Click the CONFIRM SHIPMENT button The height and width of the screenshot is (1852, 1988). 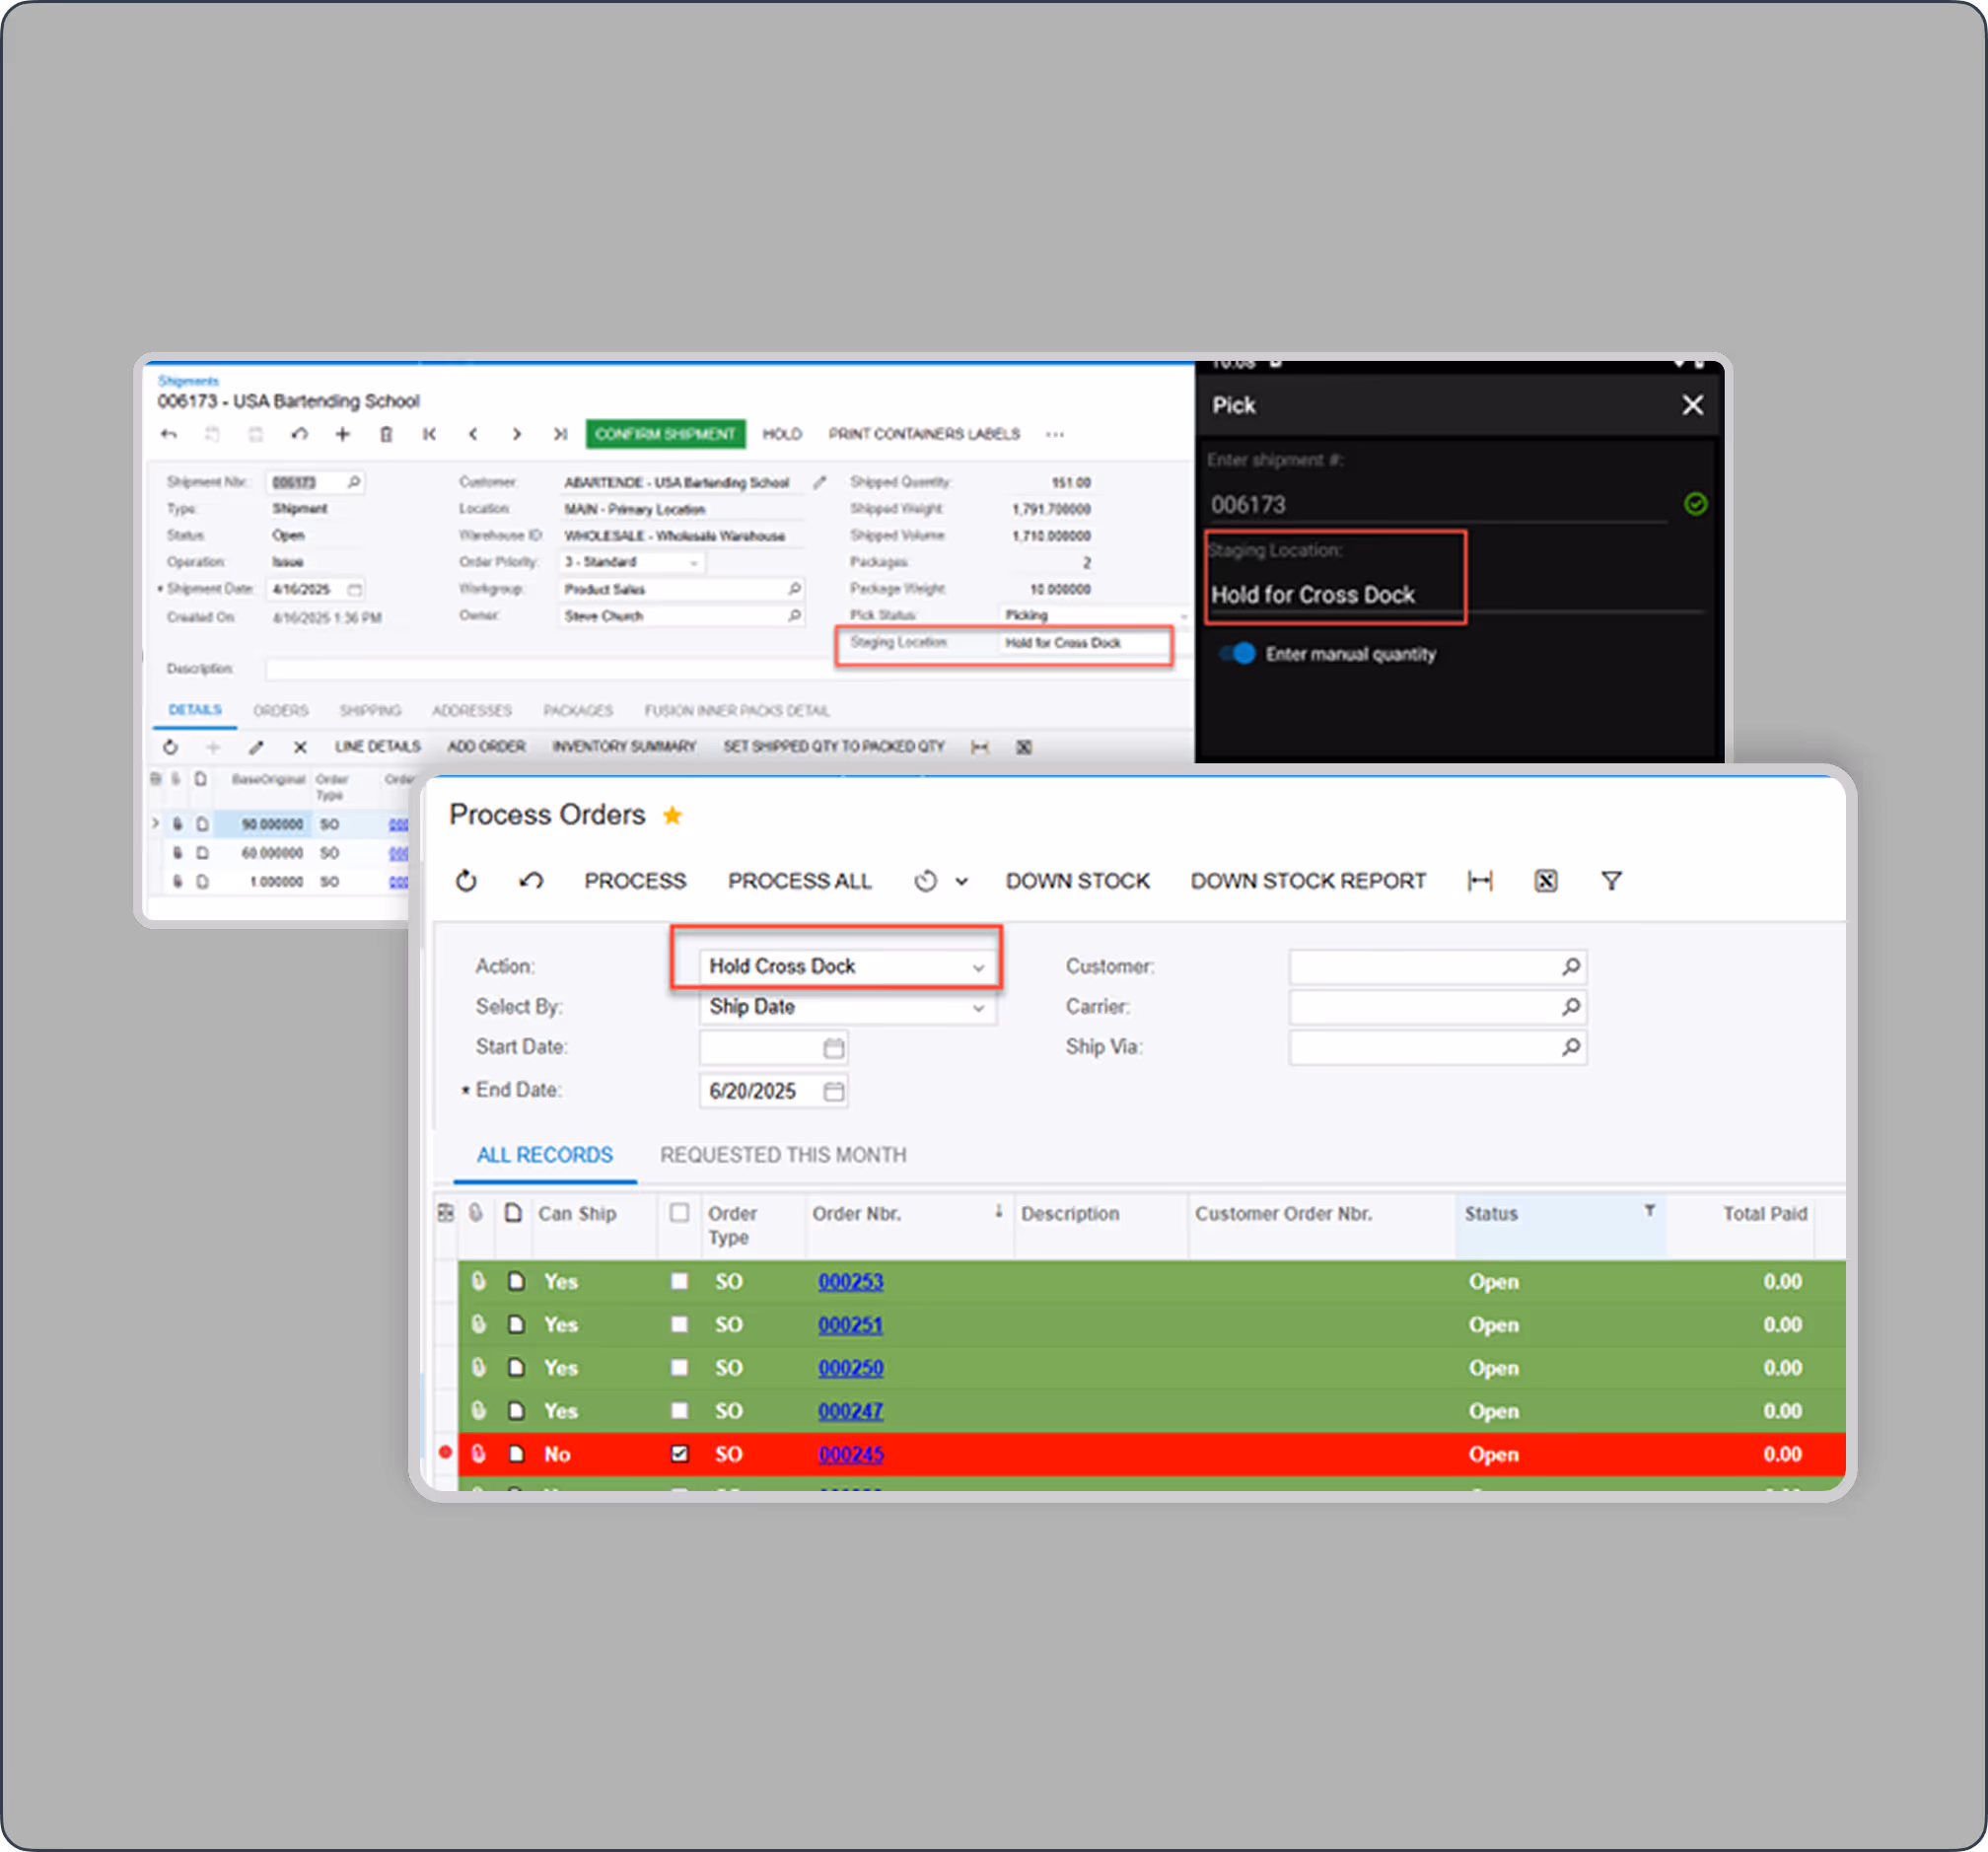coord(664,434)
